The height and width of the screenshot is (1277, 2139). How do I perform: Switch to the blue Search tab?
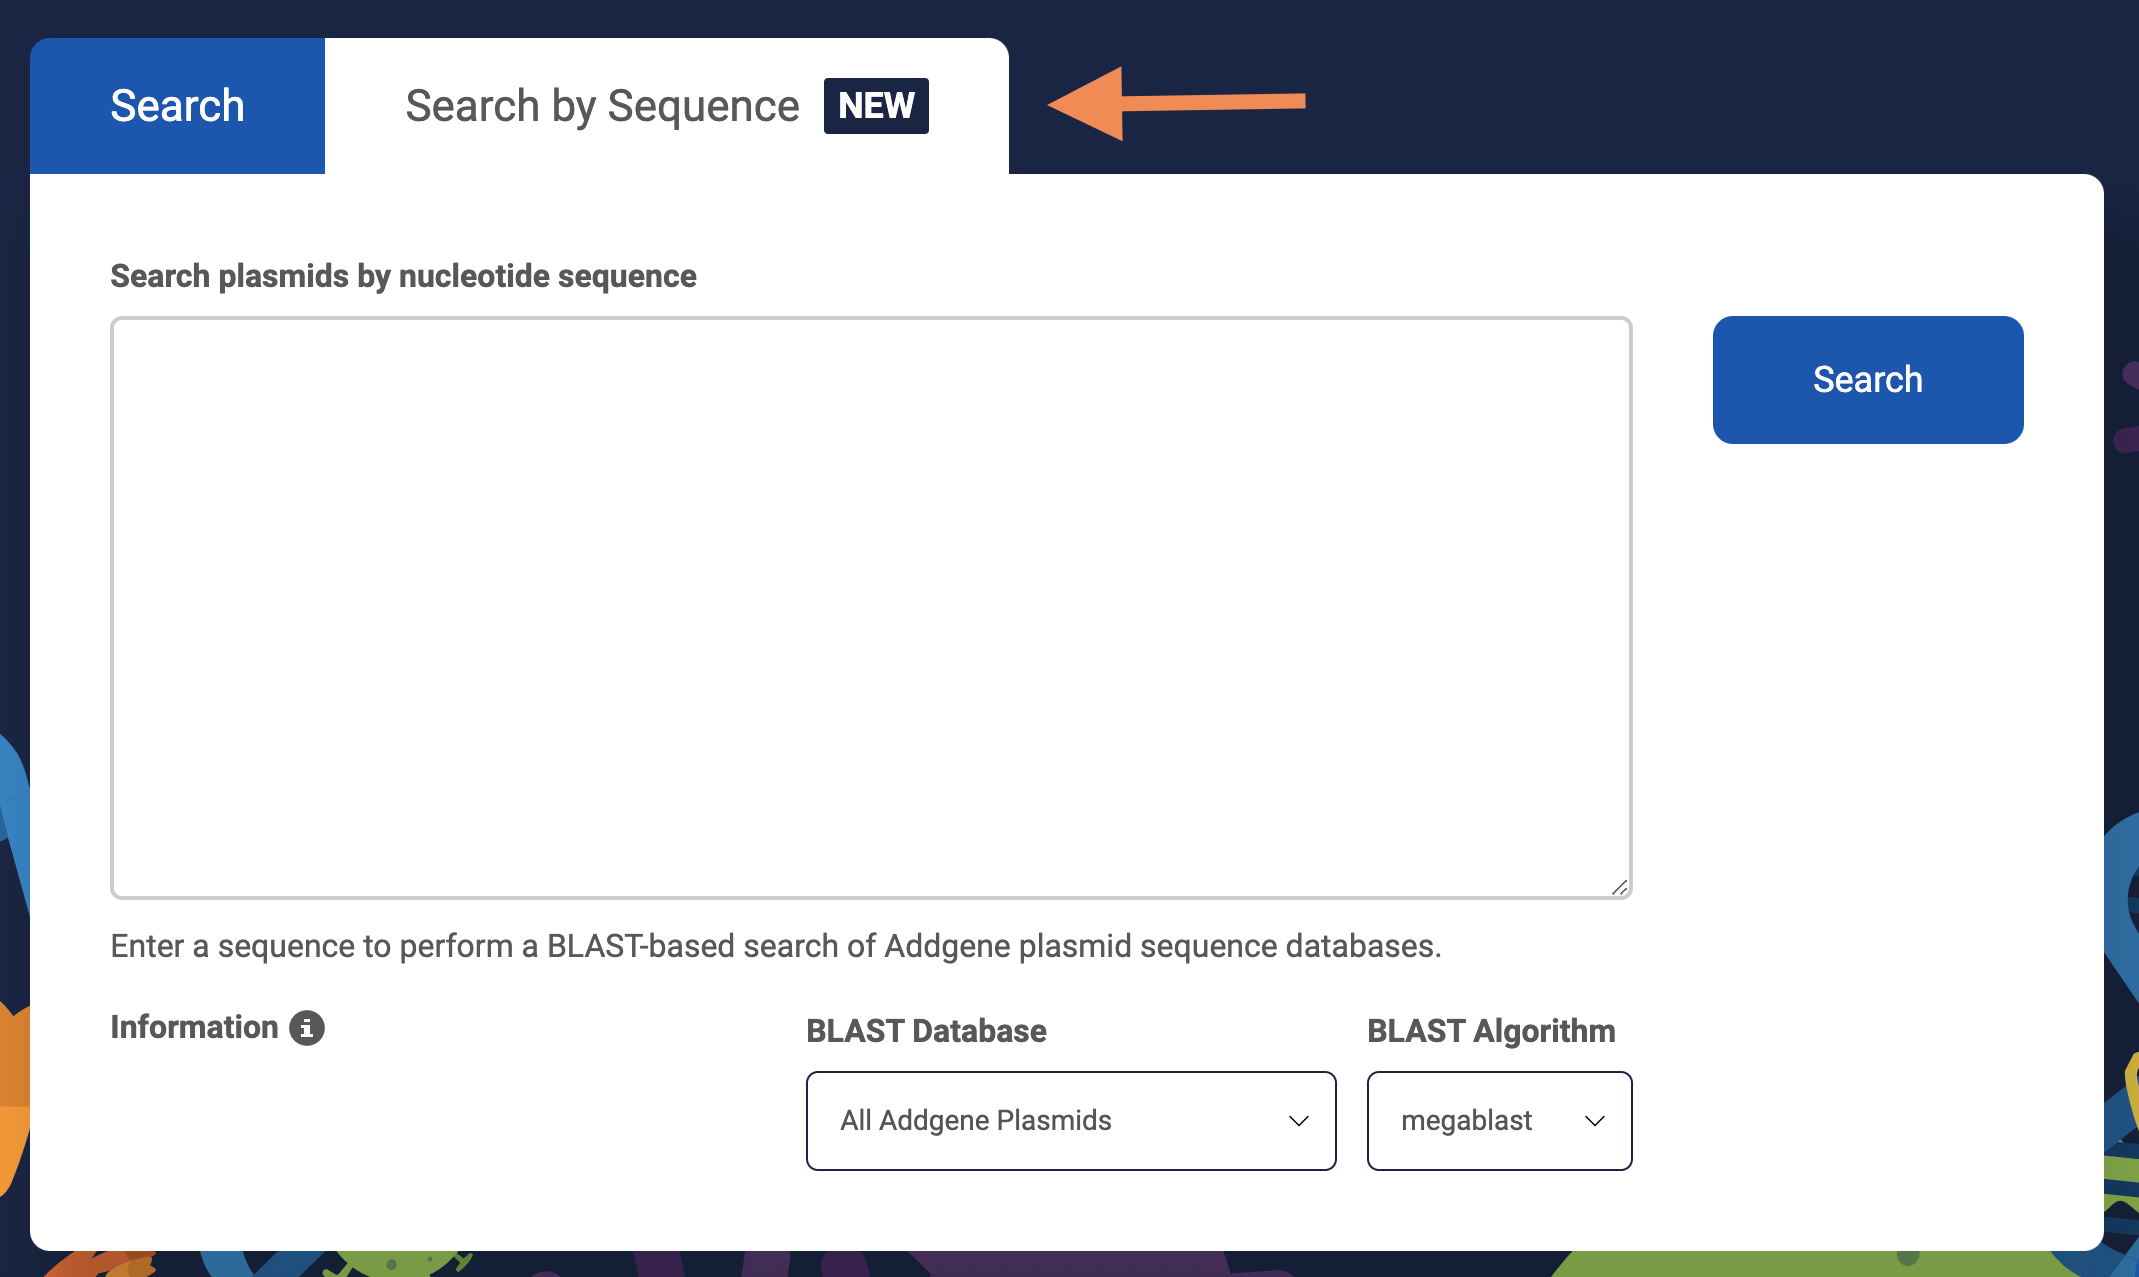[x=177, y=106]
